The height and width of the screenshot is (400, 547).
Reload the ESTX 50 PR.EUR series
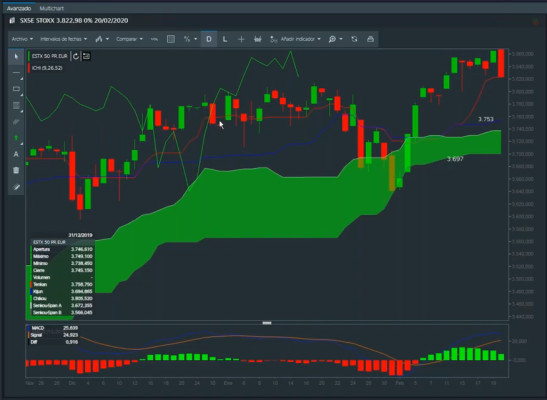coord(76,56)
